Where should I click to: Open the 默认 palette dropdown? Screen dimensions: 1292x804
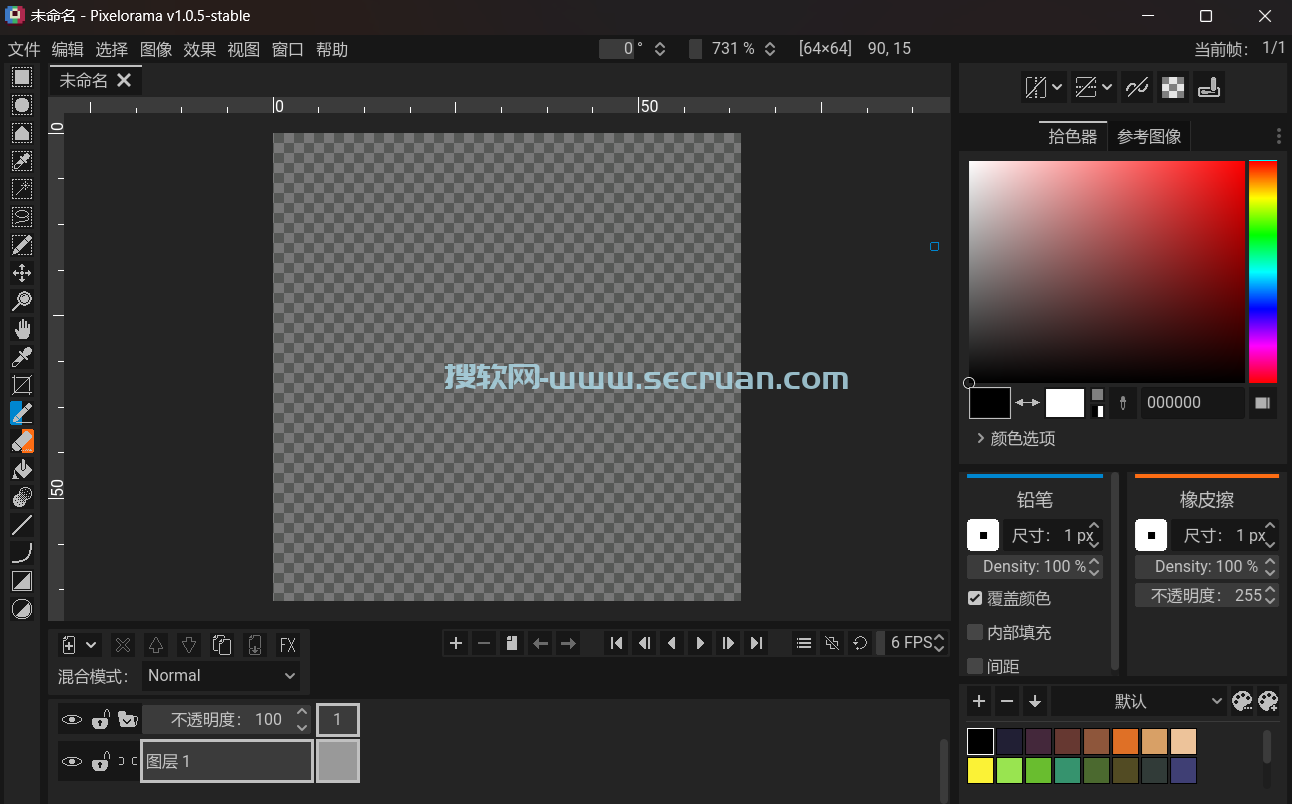pos(1139,701)
